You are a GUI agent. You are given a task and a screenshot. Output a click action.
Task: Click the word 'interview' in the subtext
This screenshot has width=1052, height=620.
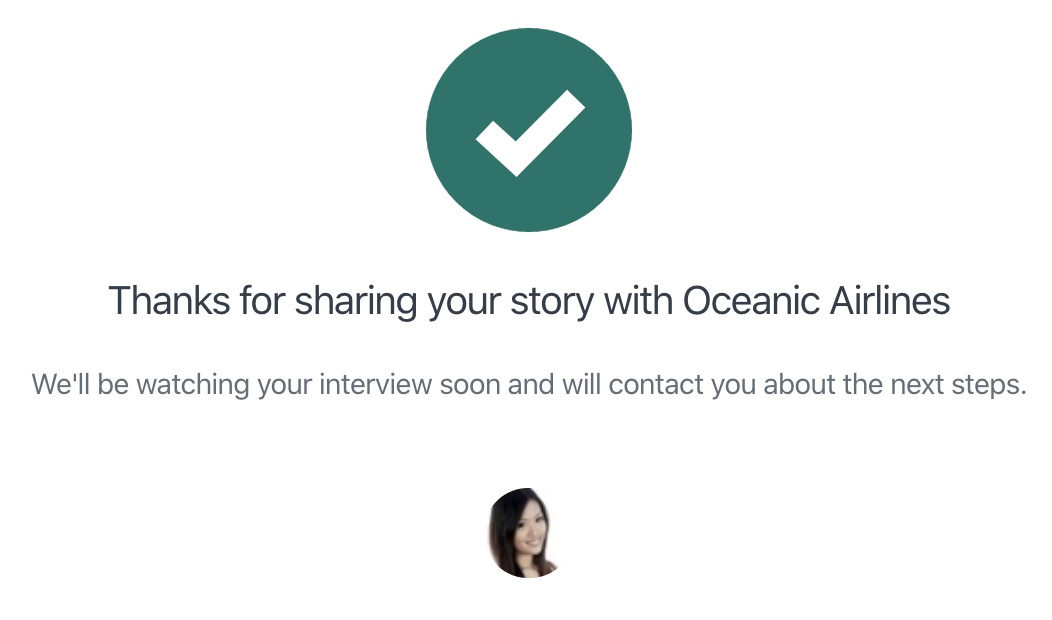point(376,384)
